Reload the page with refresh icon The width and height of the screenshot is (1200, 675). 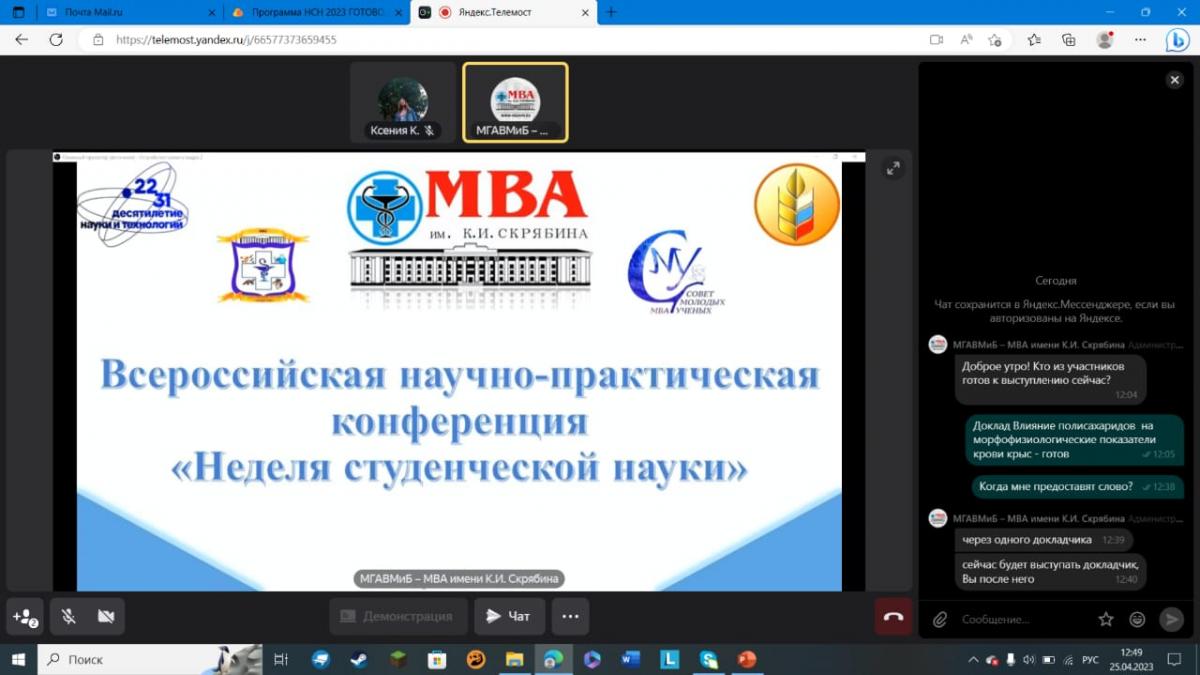click(x=56, y=40)
